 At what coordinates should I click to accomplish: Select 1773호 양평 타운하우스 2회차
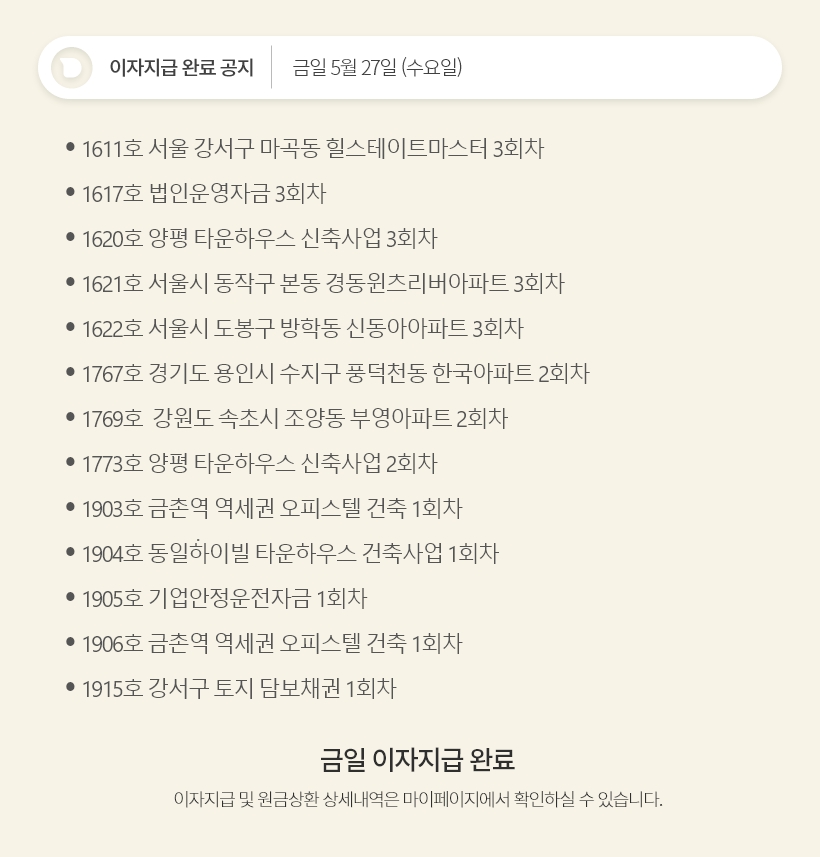(259, 464)
